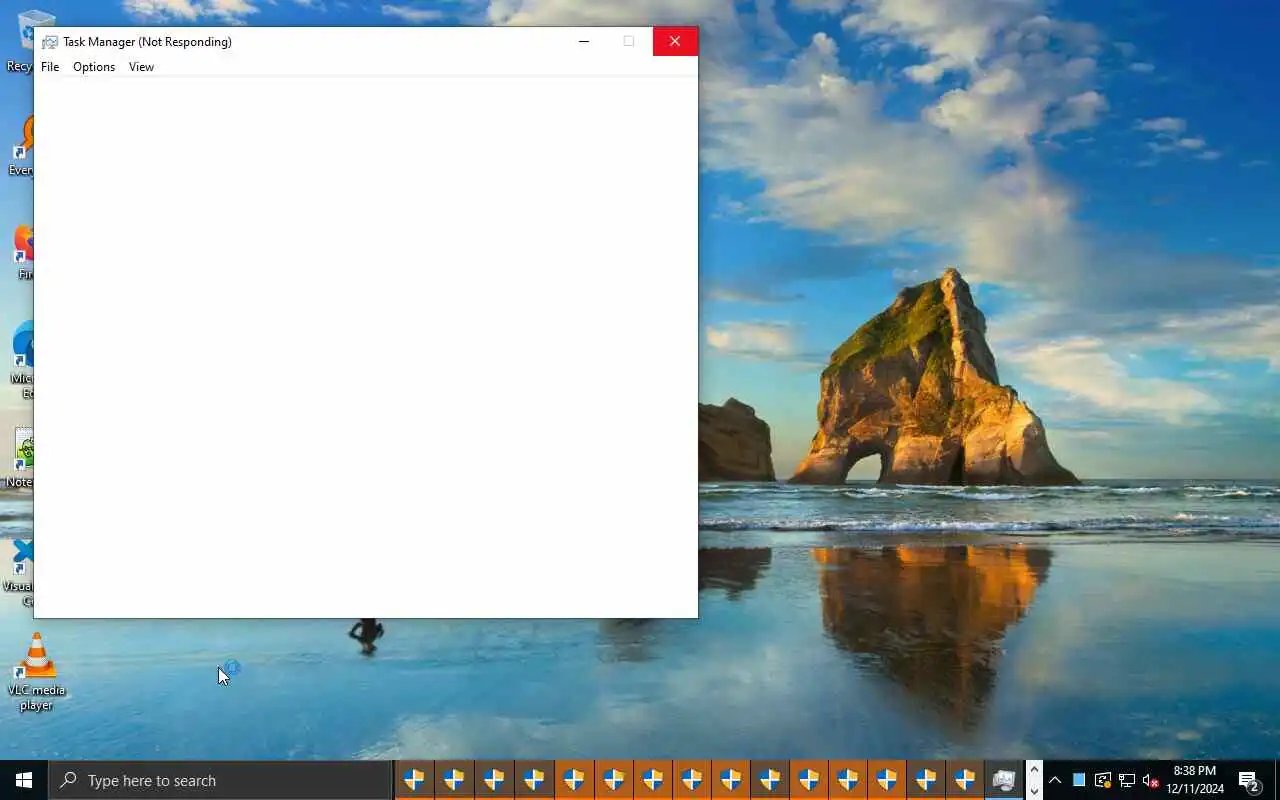Select the Recycle Bin desktop icon
Image resolution: width=1280 pixels, height=800 pixels.
coord(26,42)
